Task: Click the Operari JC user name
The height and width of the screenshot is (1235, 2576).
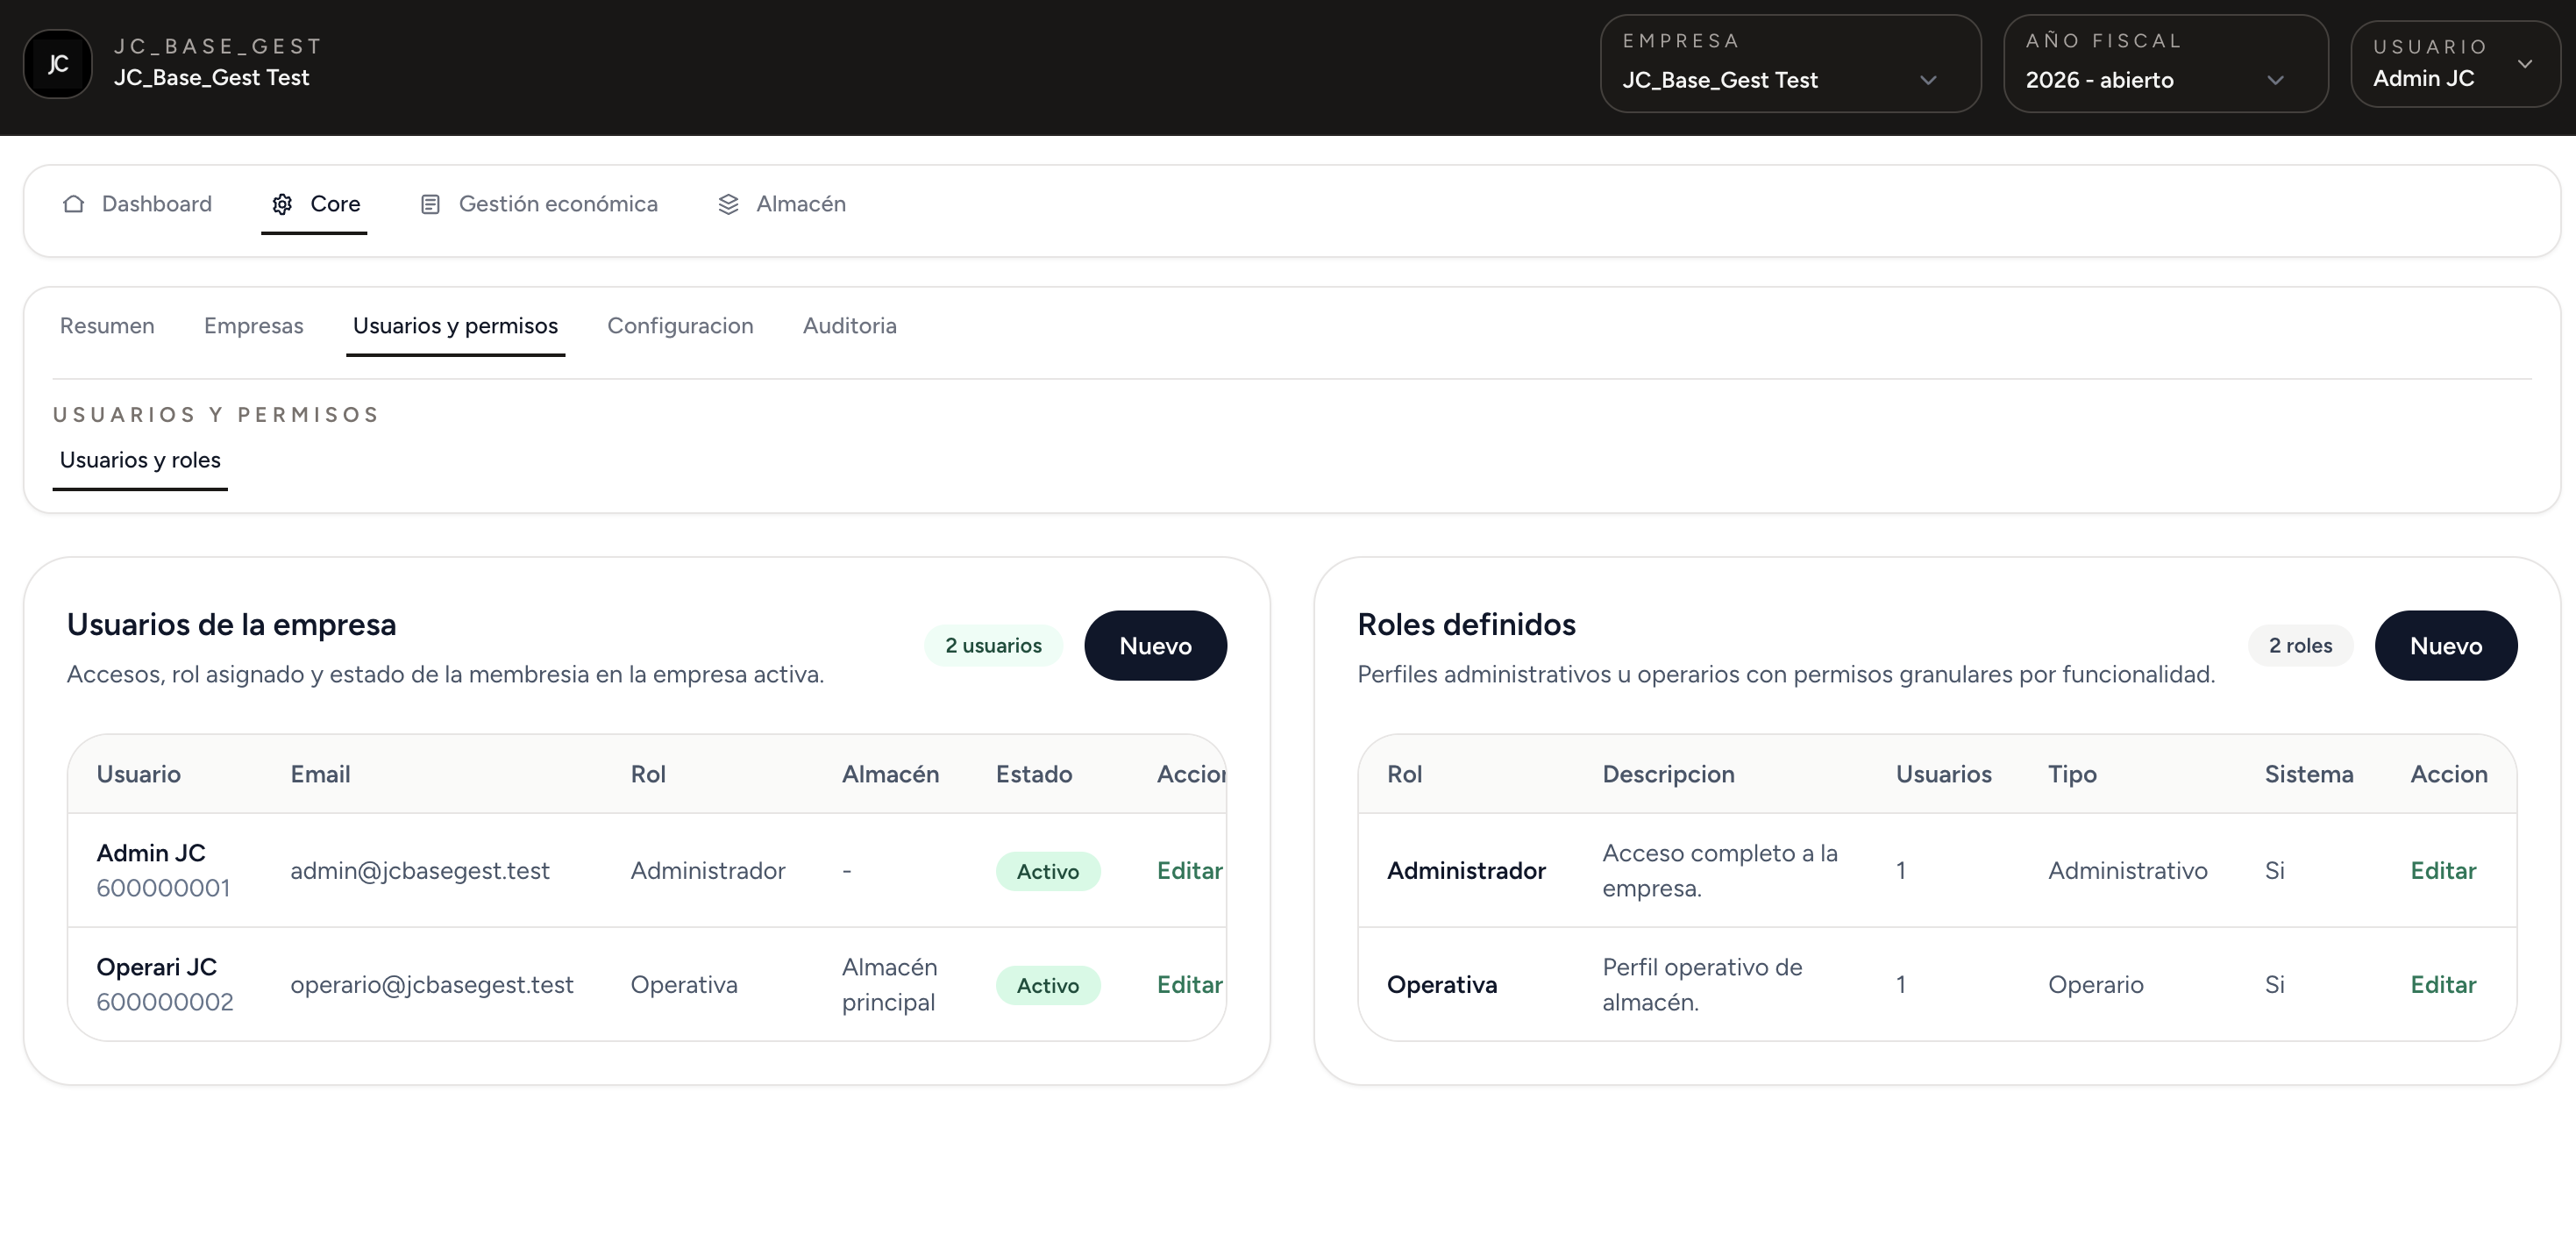Action: tap(156, 967)
